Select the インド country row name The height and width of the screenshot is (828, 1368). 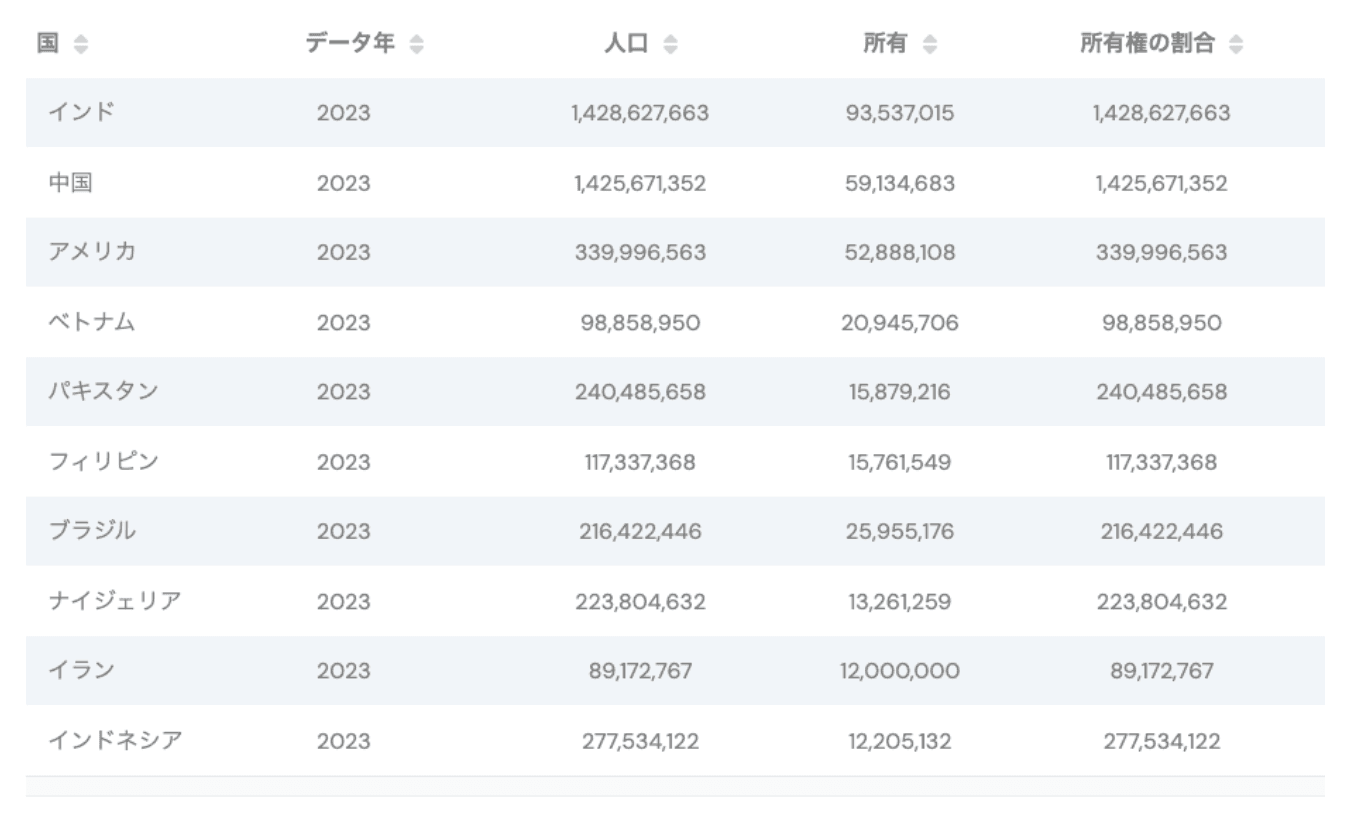pyautogui.click(x=81, y=112)
